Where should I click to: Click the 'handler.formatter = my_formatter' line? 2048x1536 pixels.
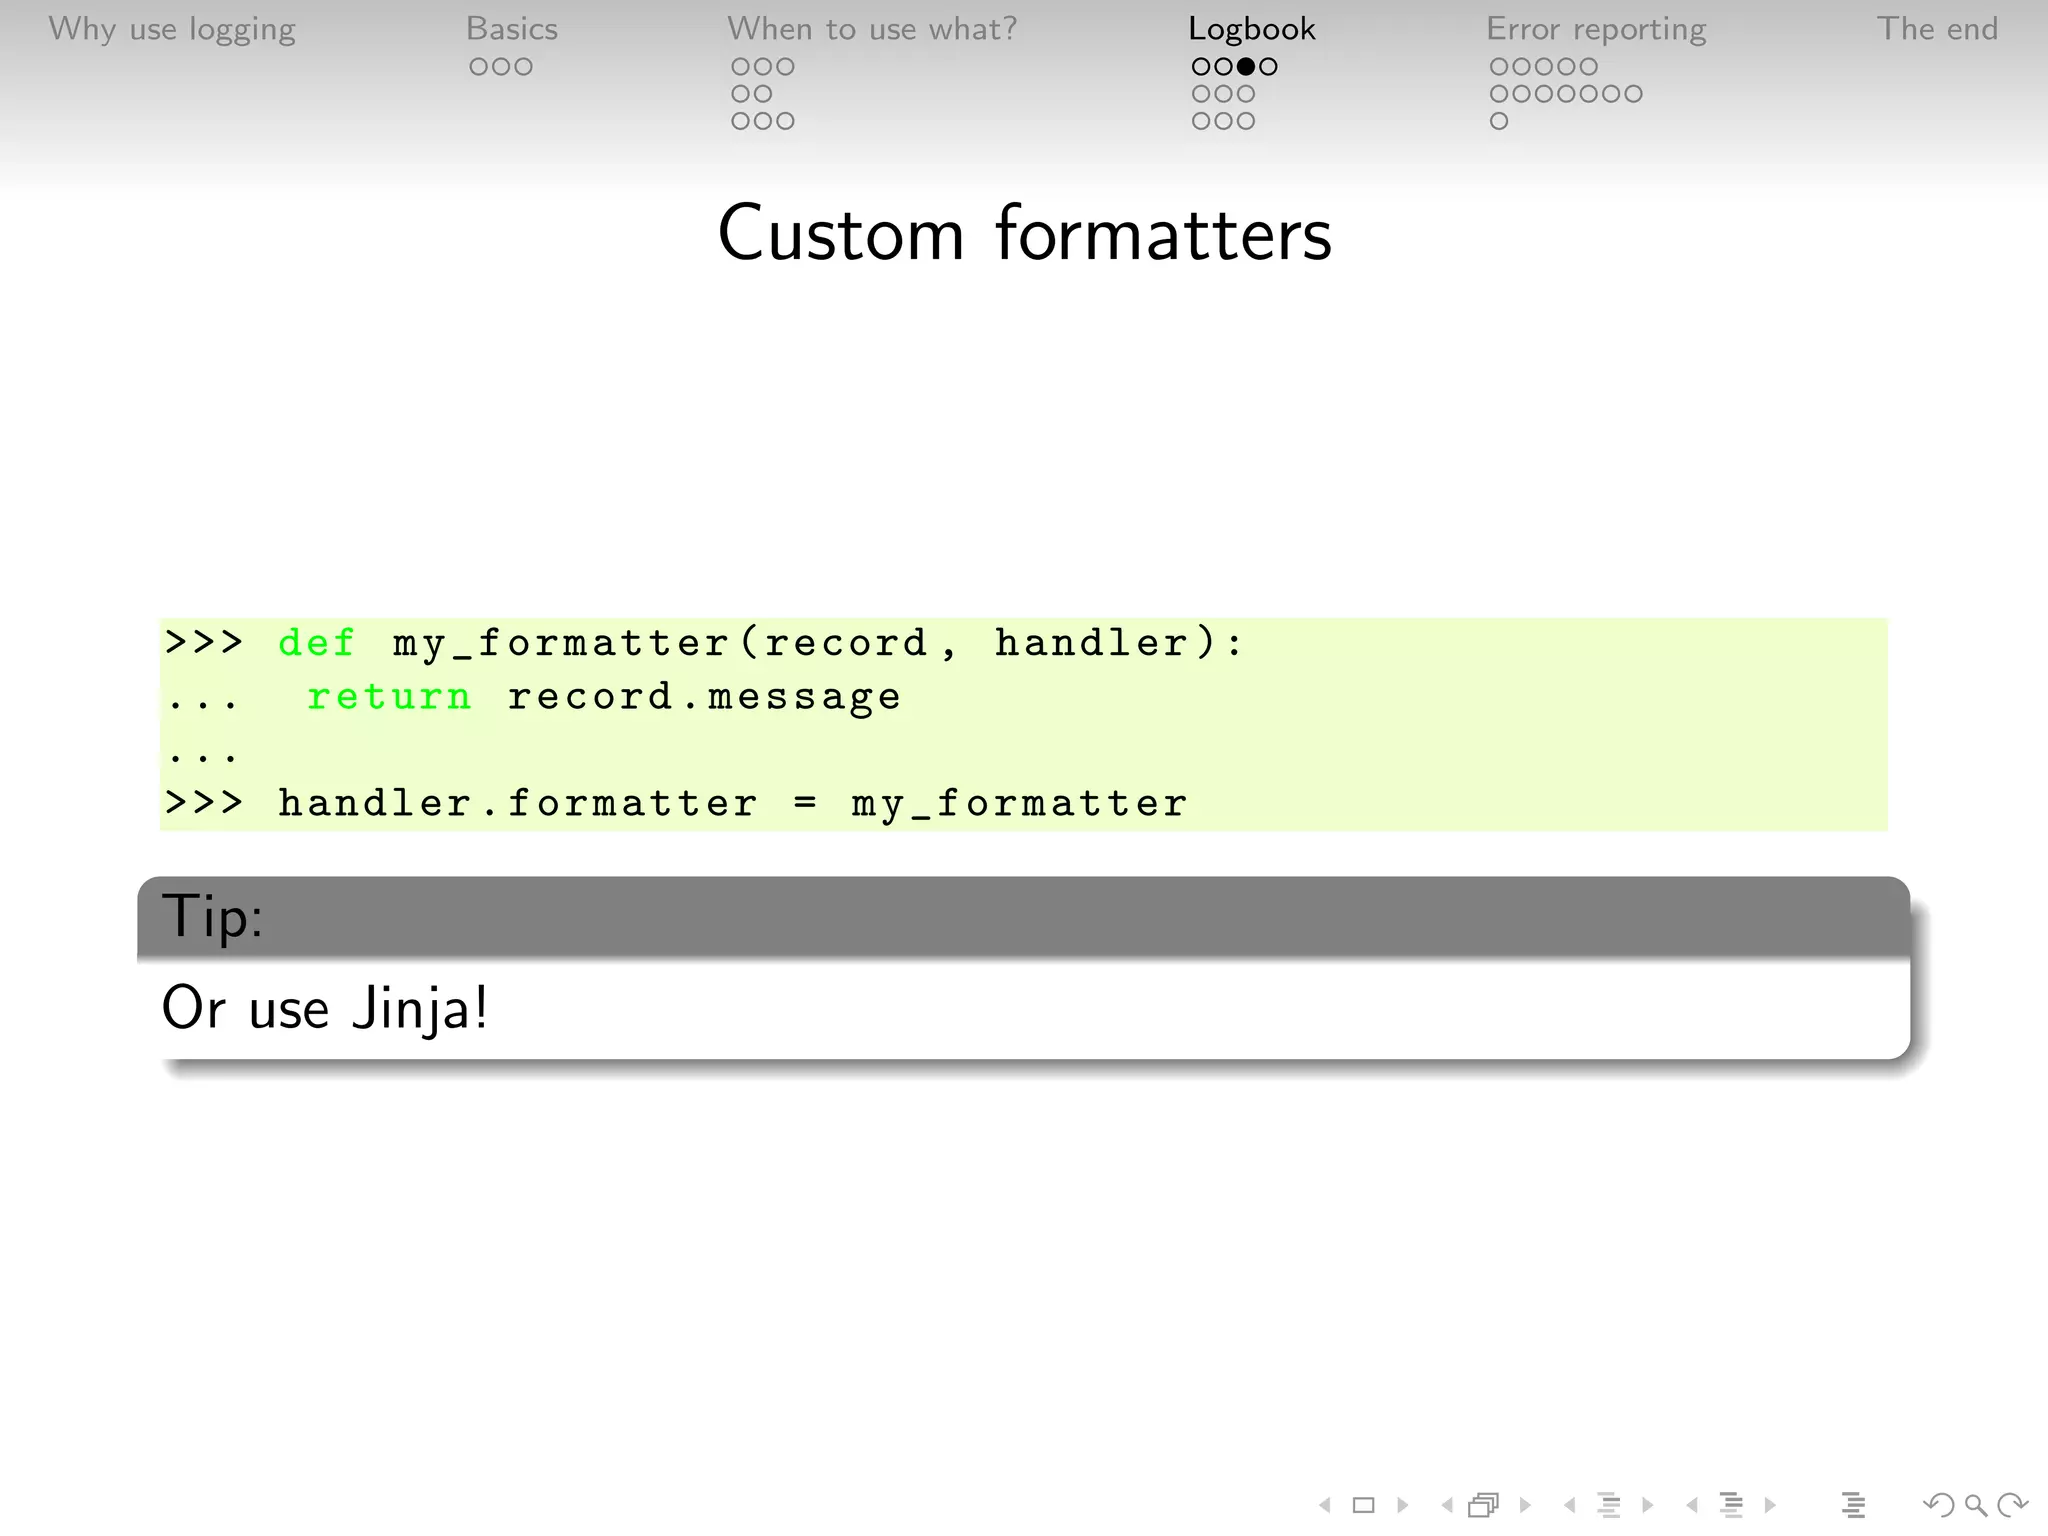coord(732,804)
